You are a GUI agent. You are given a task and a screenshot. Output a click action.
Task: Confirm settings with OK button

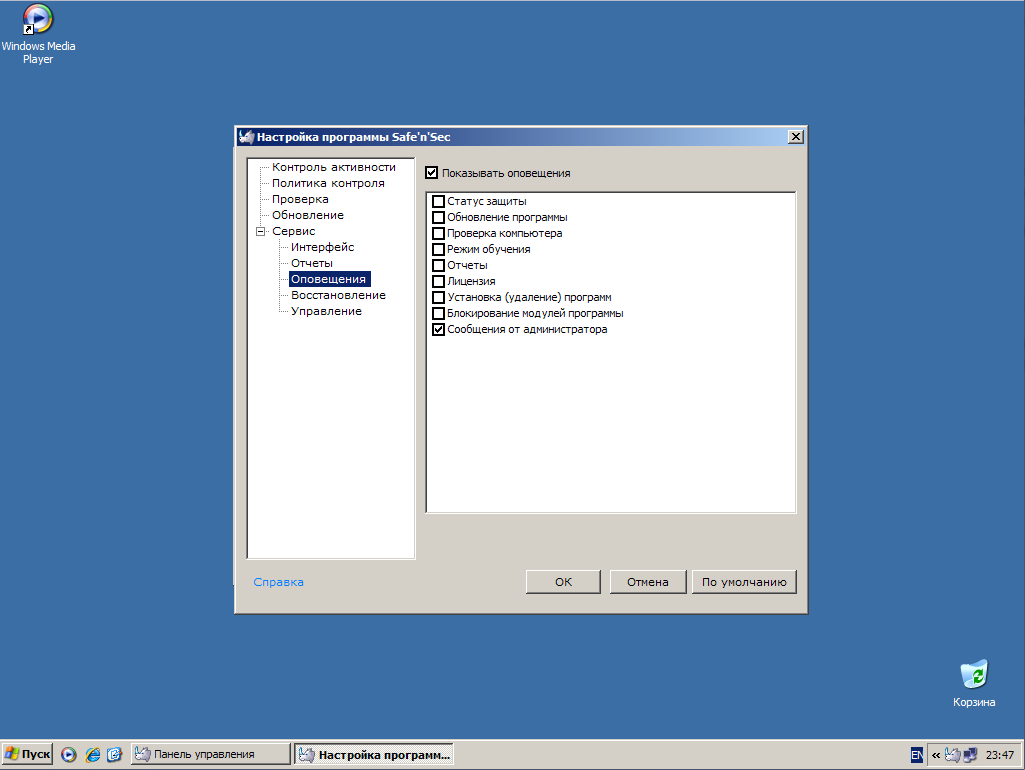click(x=563, y=582)
